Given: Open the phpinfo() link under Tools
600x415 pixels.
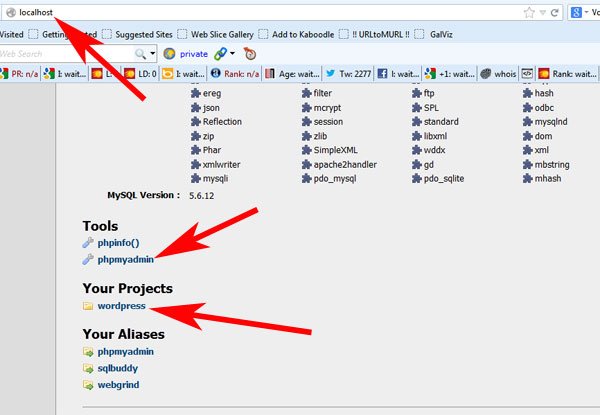Looking at the screenshot, I should coord(118,243).
